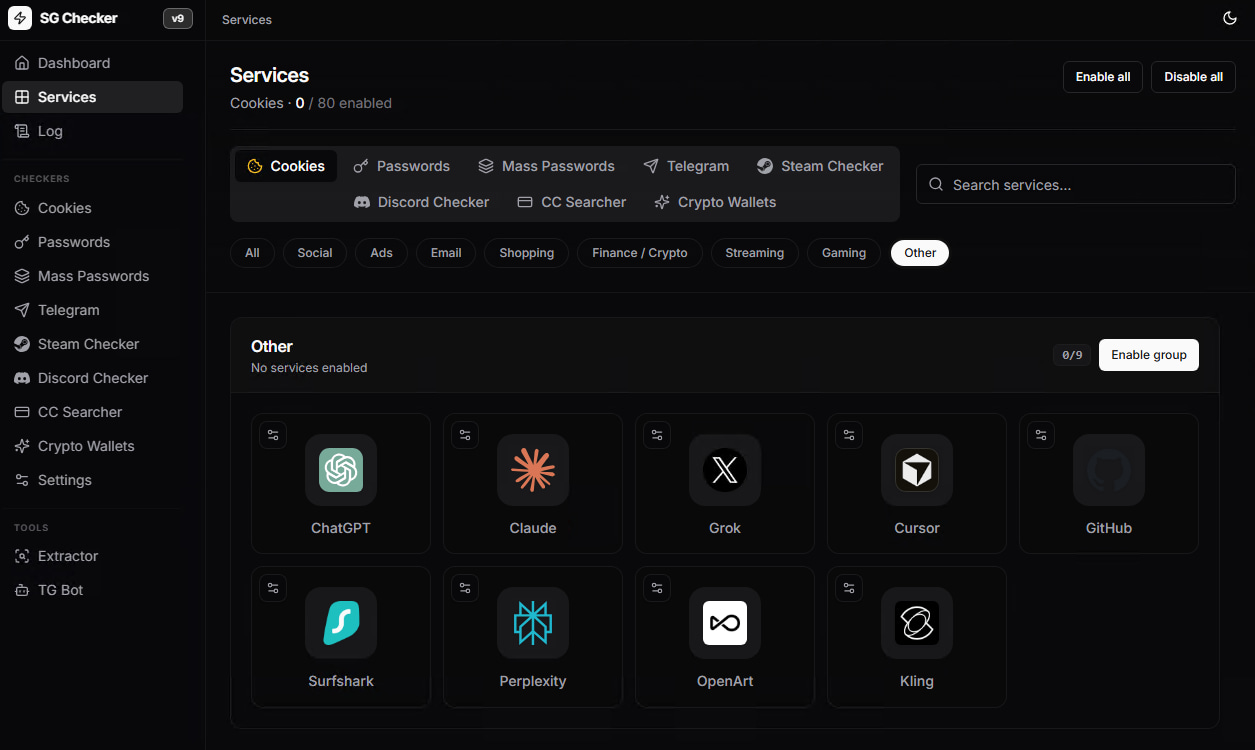1255x750 pixels.
Task: Click the v9 version badge
Action: 178,18
